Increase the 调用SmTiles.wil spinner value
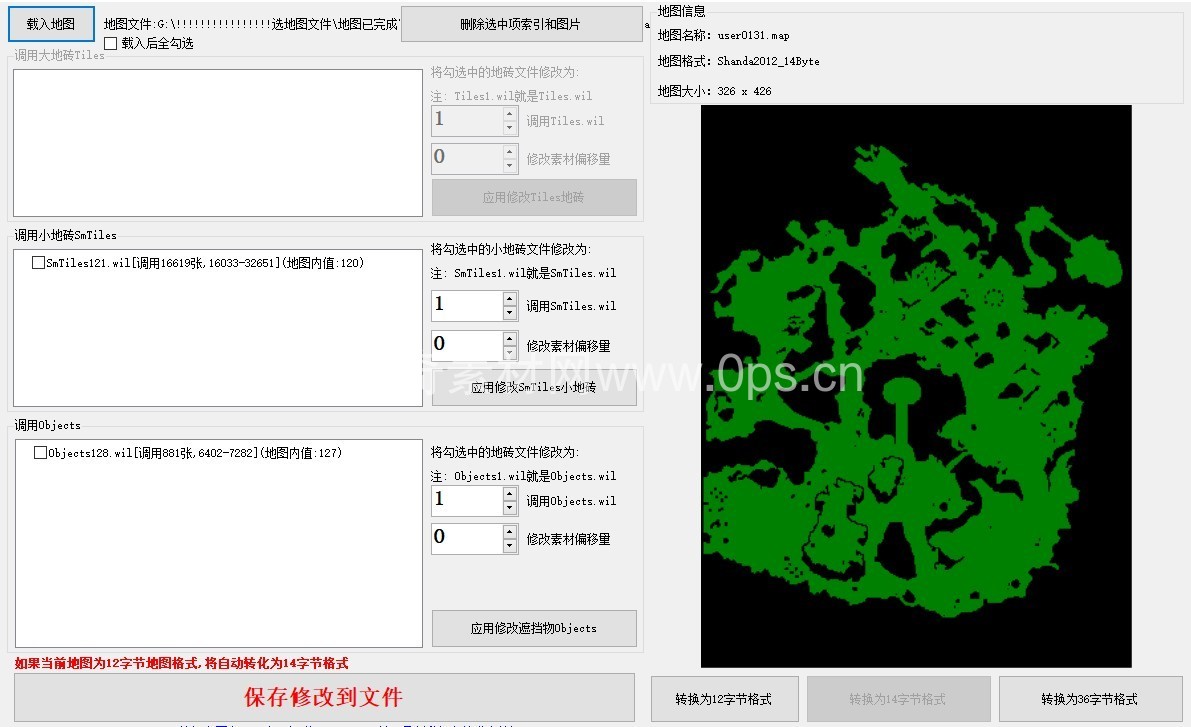 (510, 299)
